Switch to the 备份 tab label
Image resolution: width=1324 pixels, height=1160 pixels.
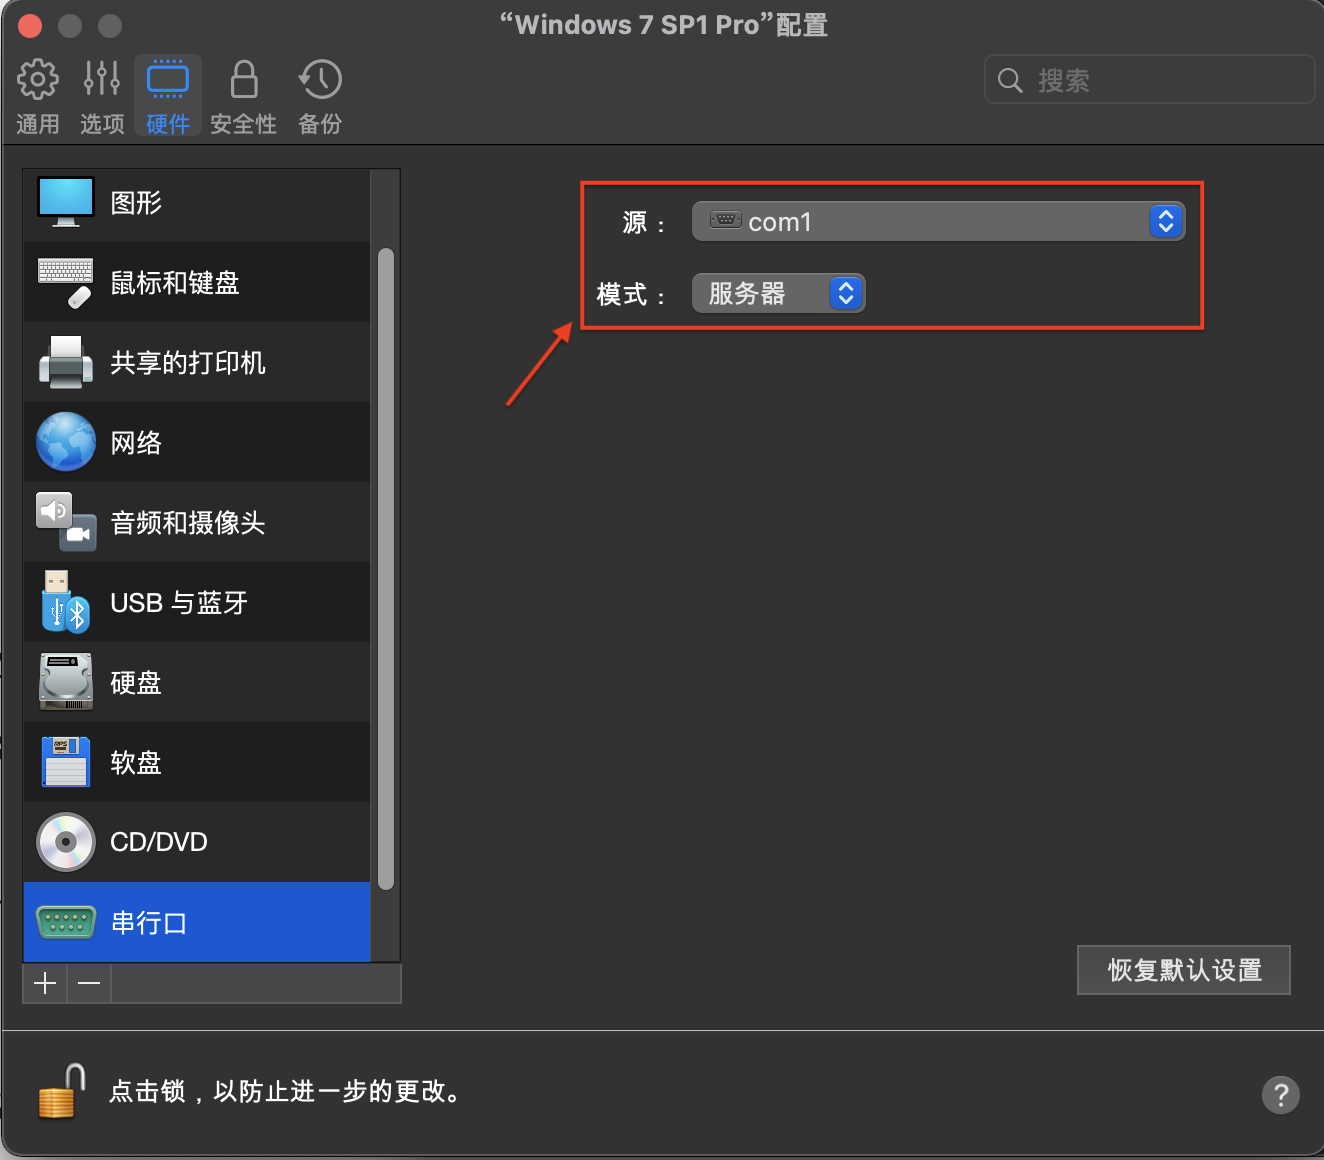pos(320,124)
